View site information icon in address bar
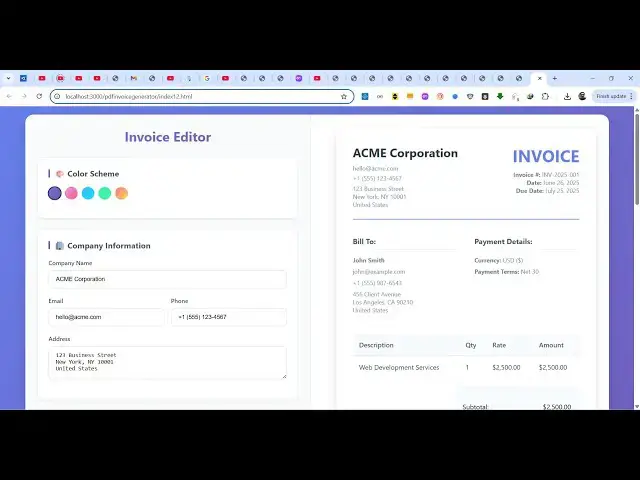This screenshot has height=480, width=640. [x=57, y=96]
